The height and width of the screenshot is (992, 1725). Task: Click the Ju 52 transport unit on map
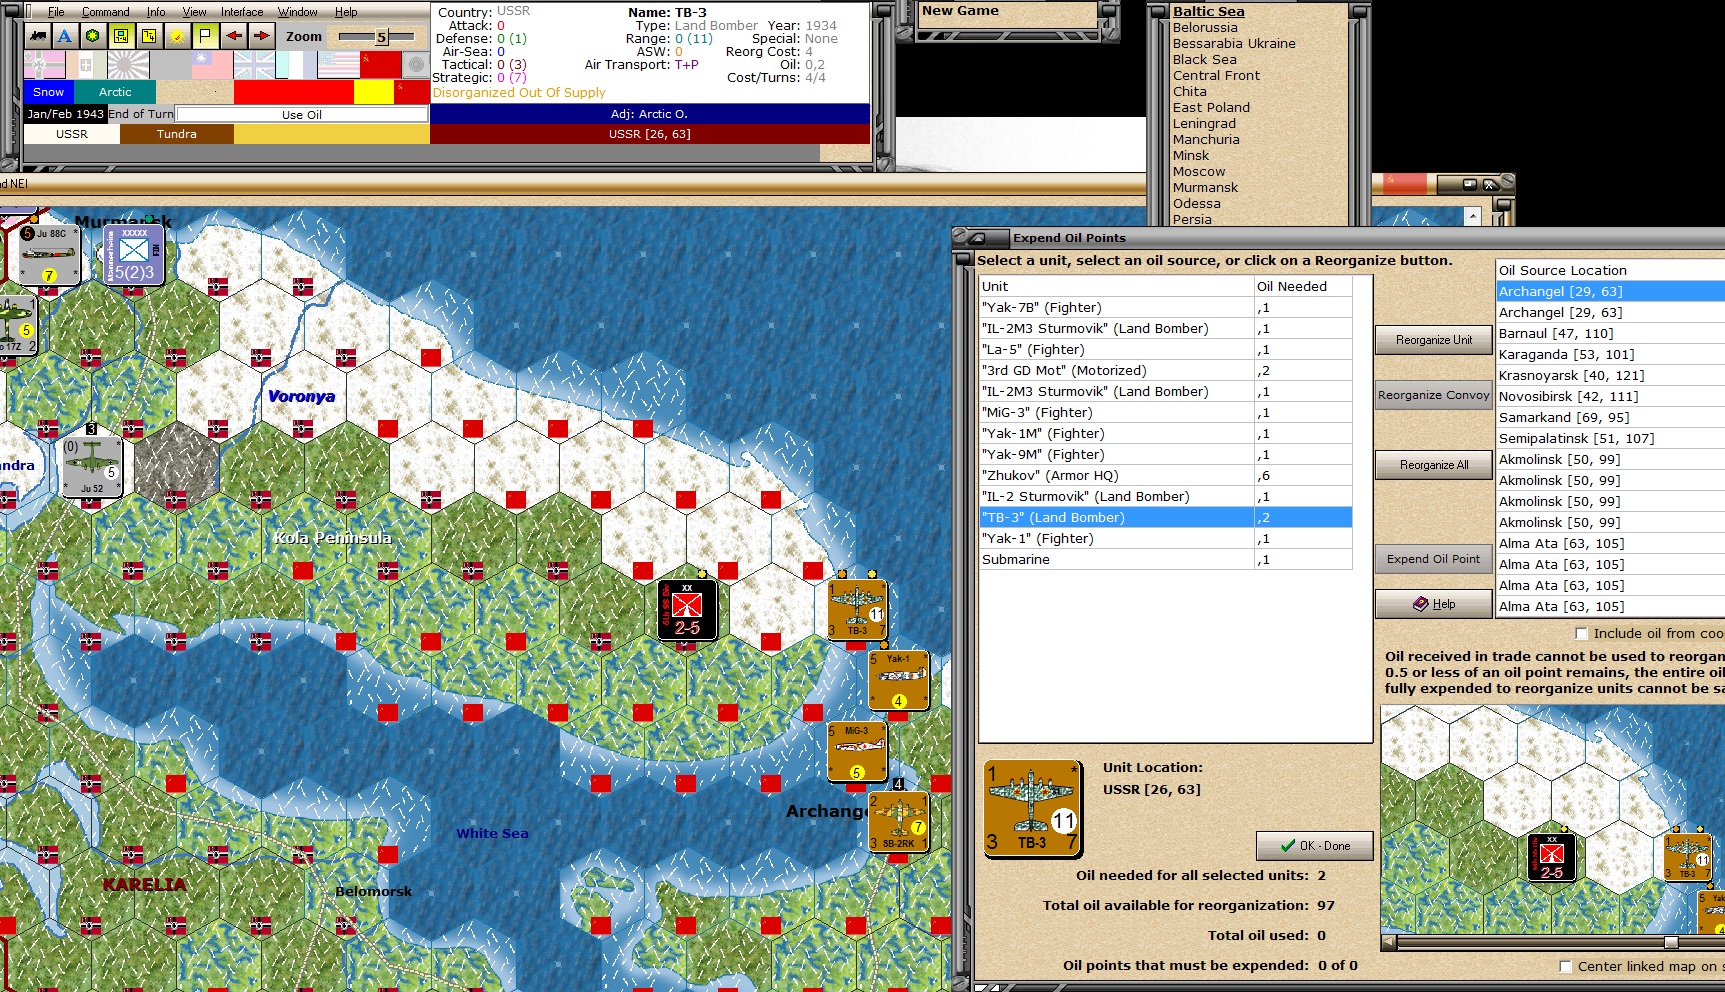pyautogui.click(x=91, y=467)
